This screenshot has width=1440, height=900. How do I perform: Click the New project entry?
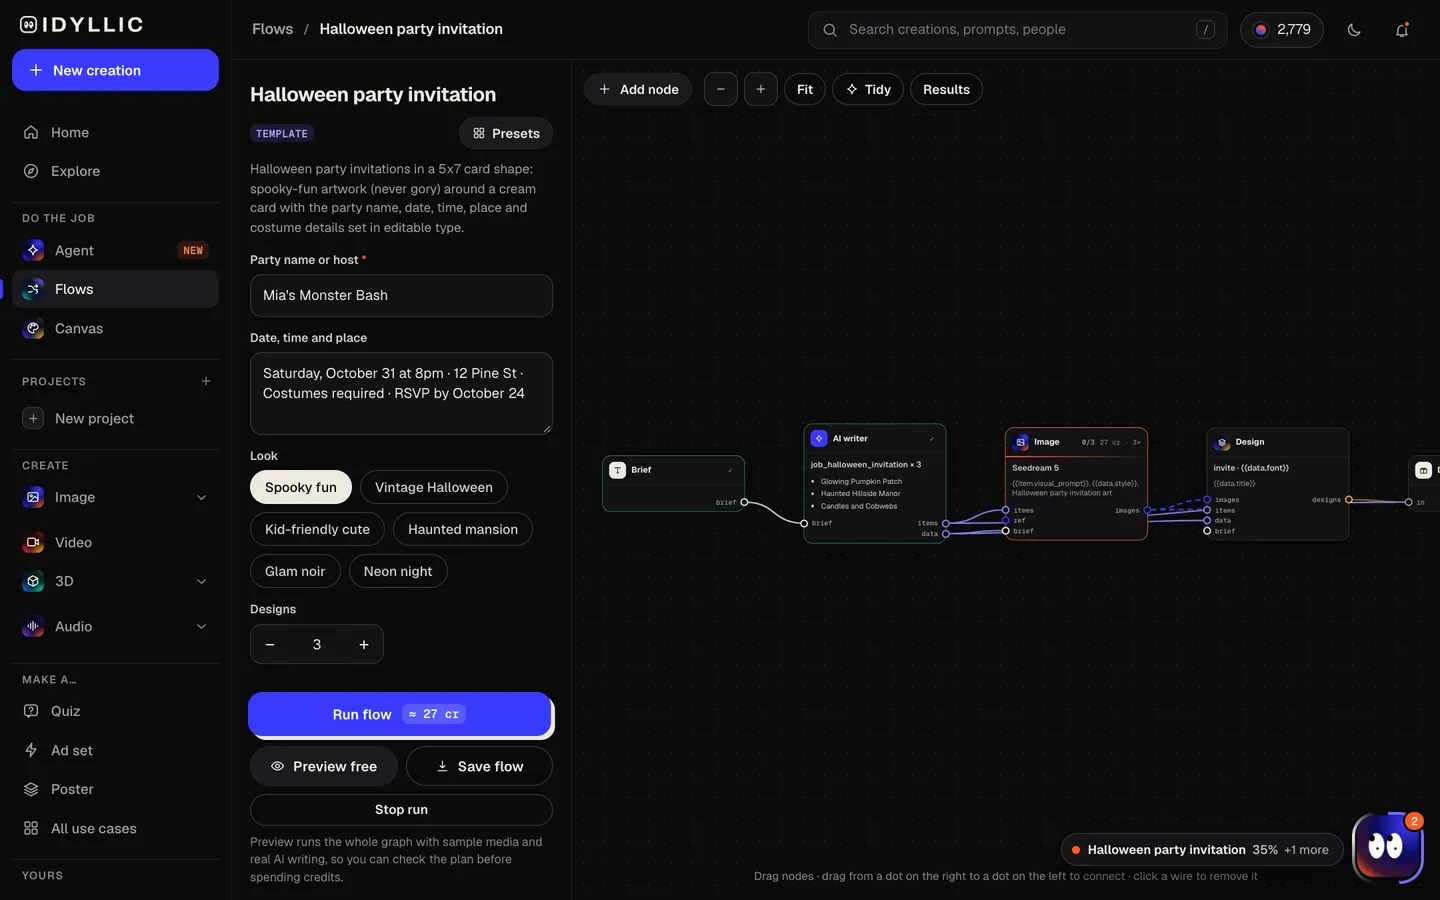point(115,418)
